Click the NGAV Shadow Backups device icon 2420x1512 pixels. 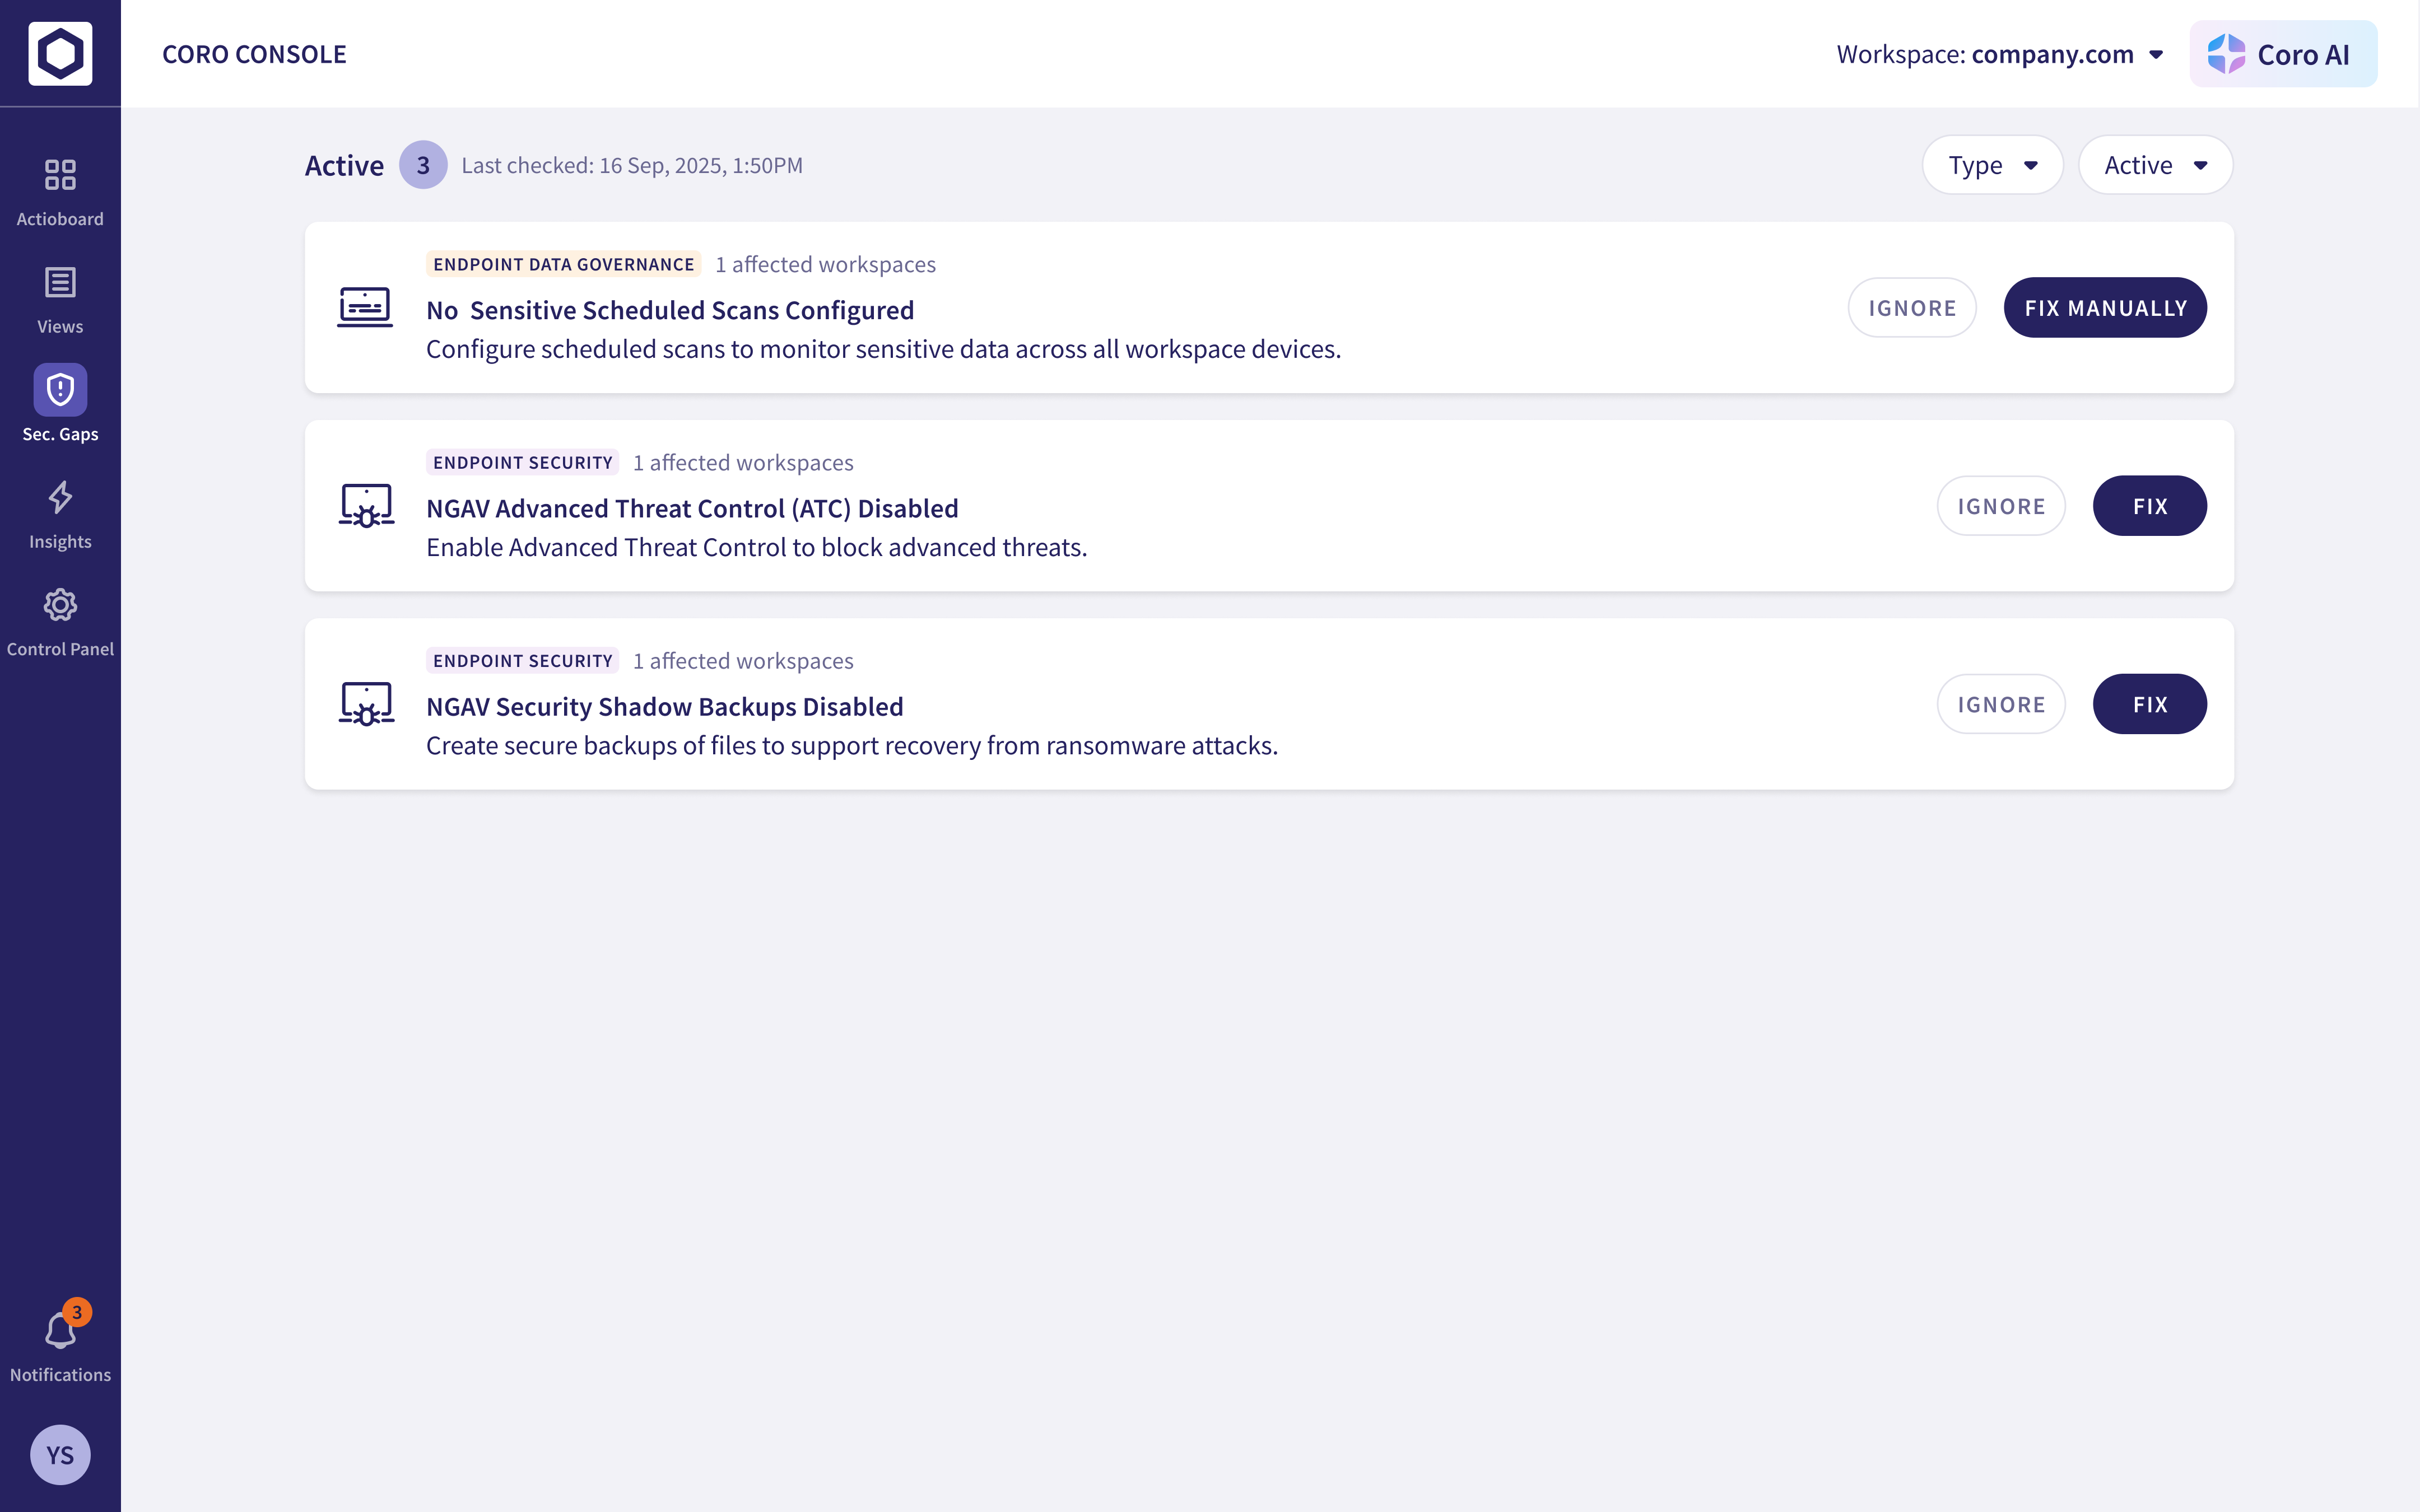tap(366, 704)
